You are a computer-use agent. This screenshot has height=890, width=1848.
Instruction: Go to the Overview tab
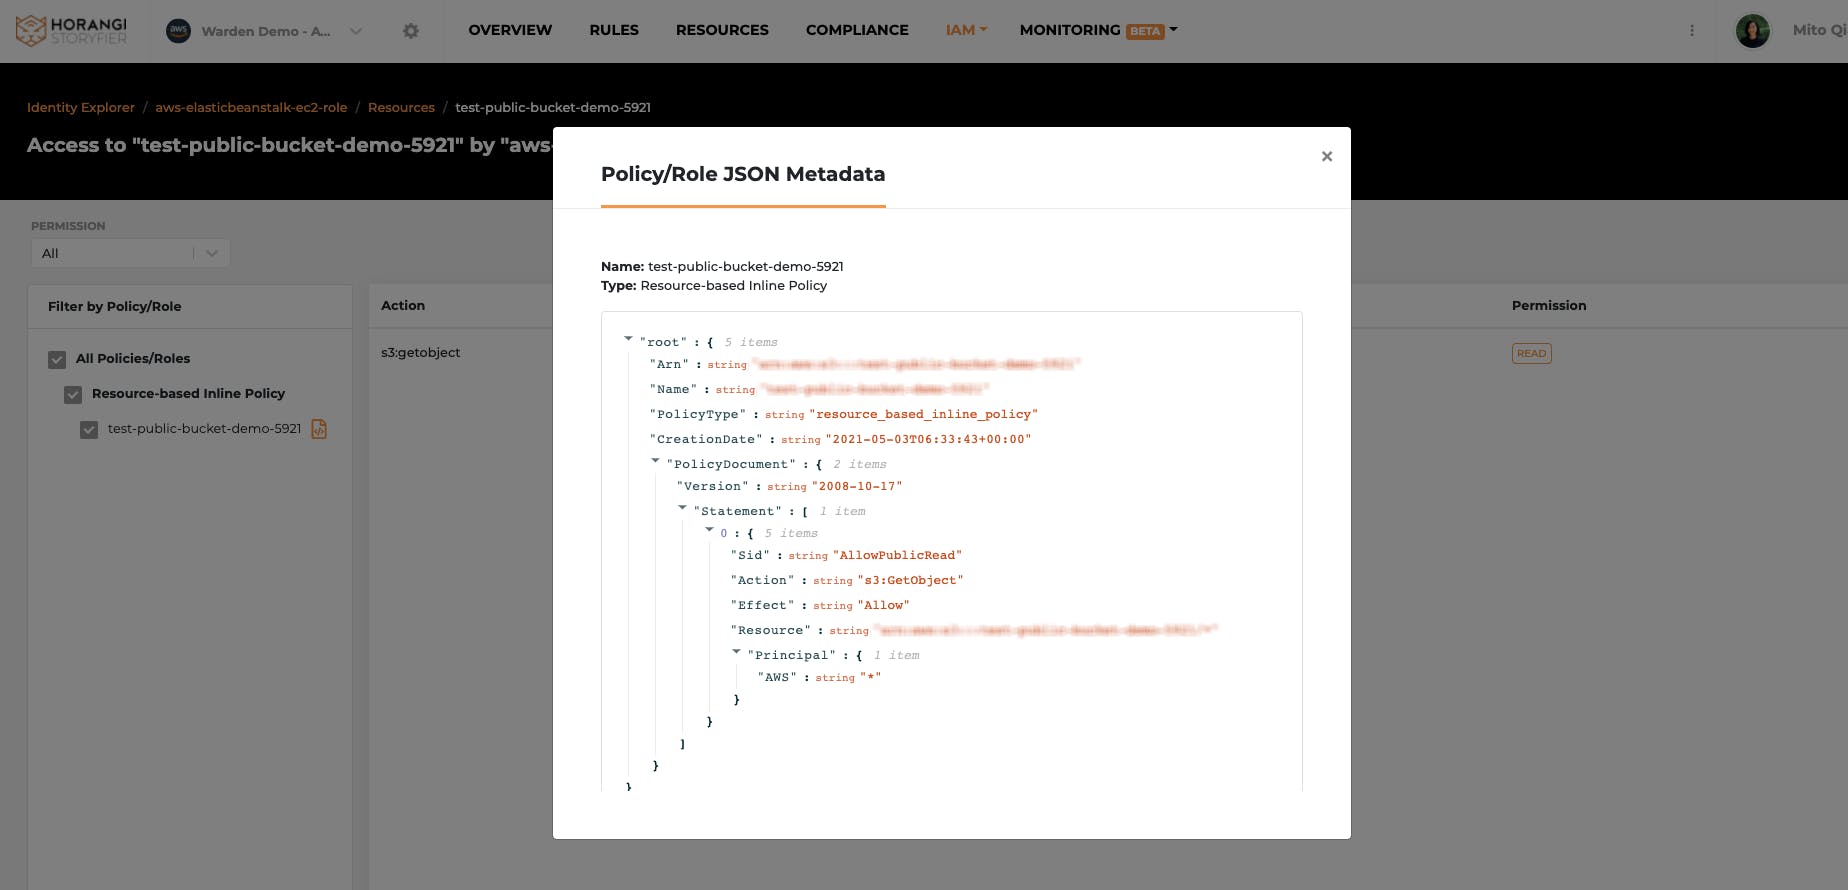[510, 30]
